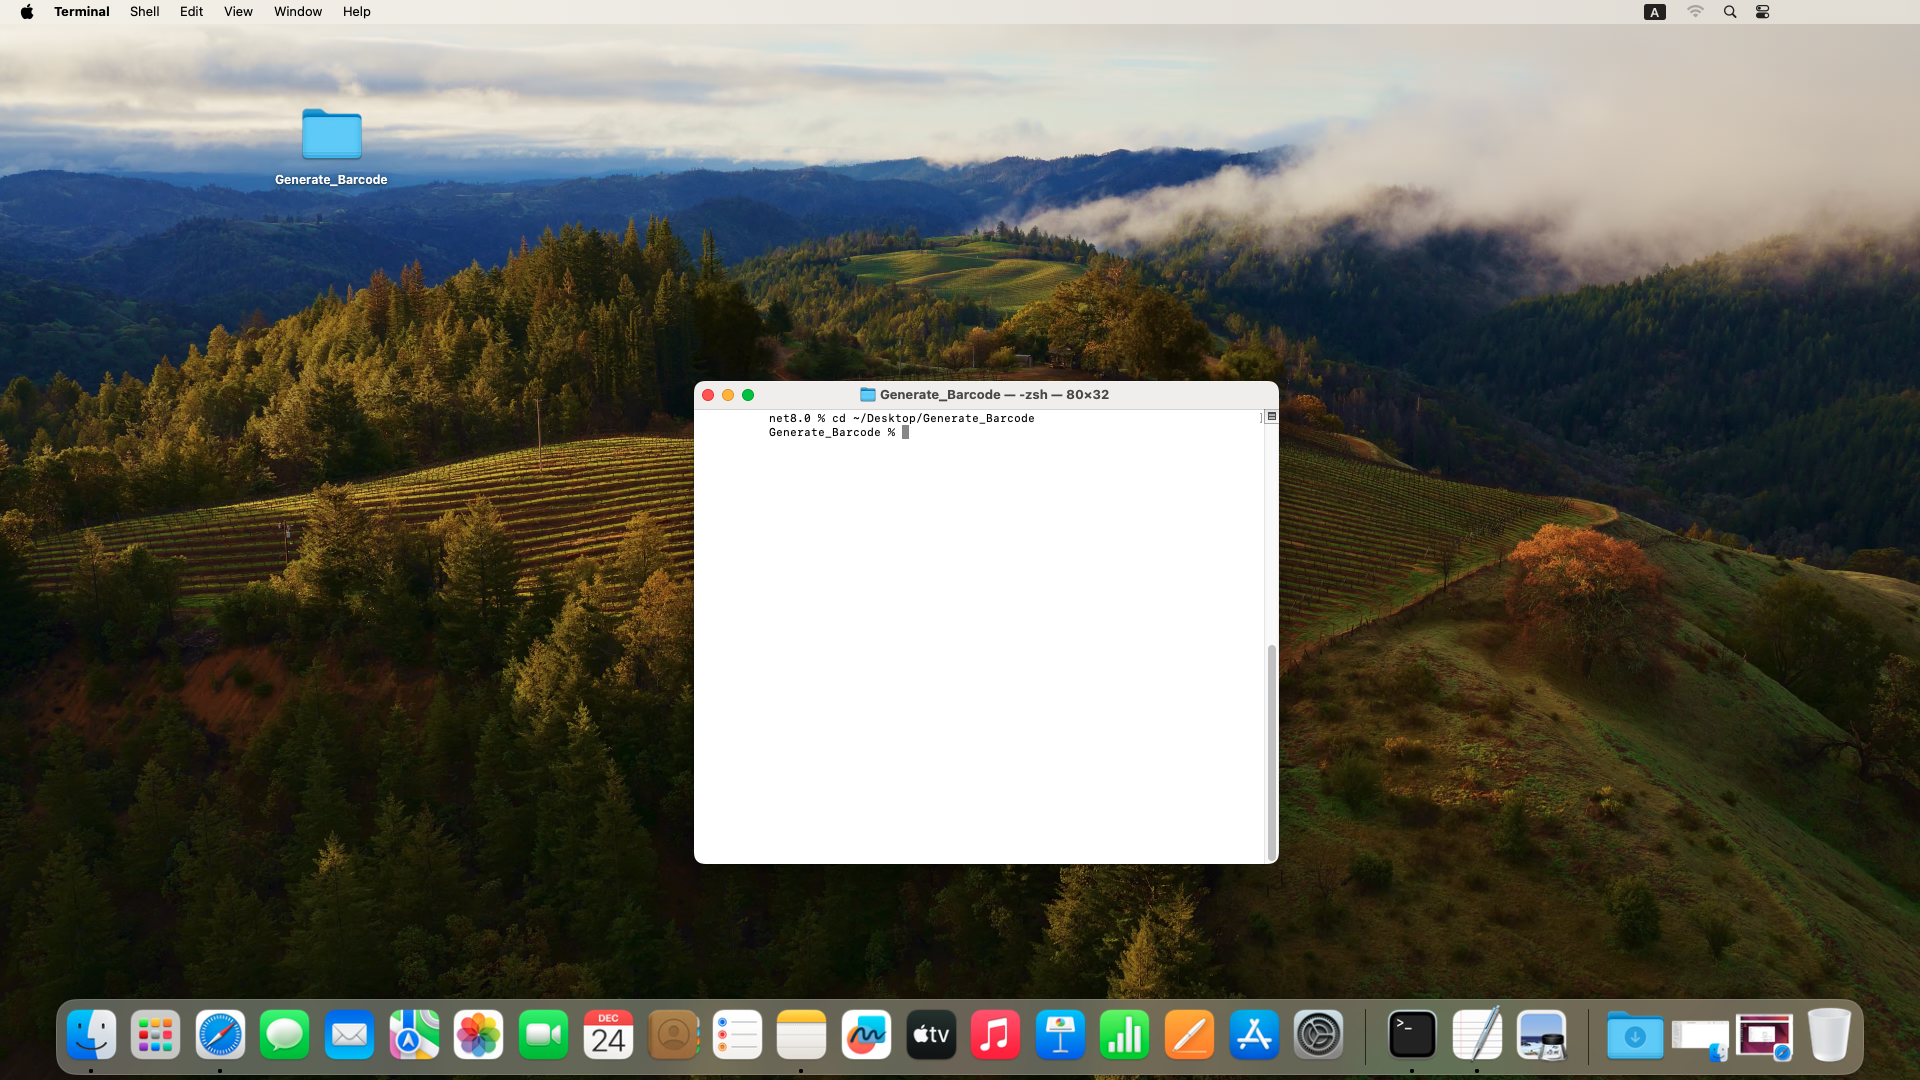Click the Terminal window scrollbar
The image size is (1920, 1080).
point(1272,750)
